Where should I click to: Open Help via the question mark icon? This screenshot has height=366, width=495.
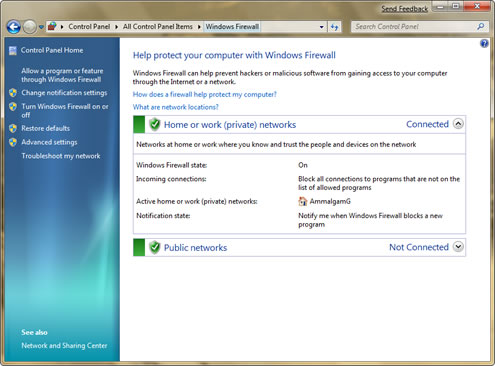coord(484,43)
